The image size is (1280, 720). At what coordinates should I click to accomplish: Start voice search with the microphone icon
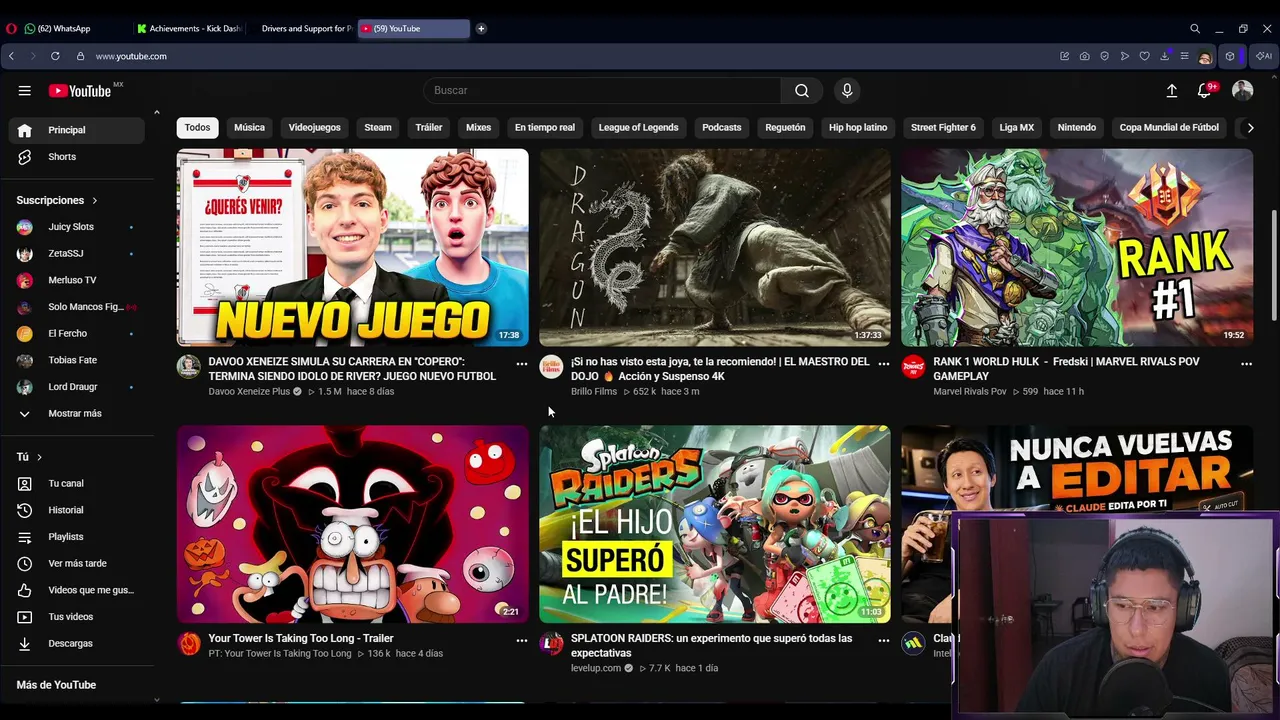tap(847, 90)
